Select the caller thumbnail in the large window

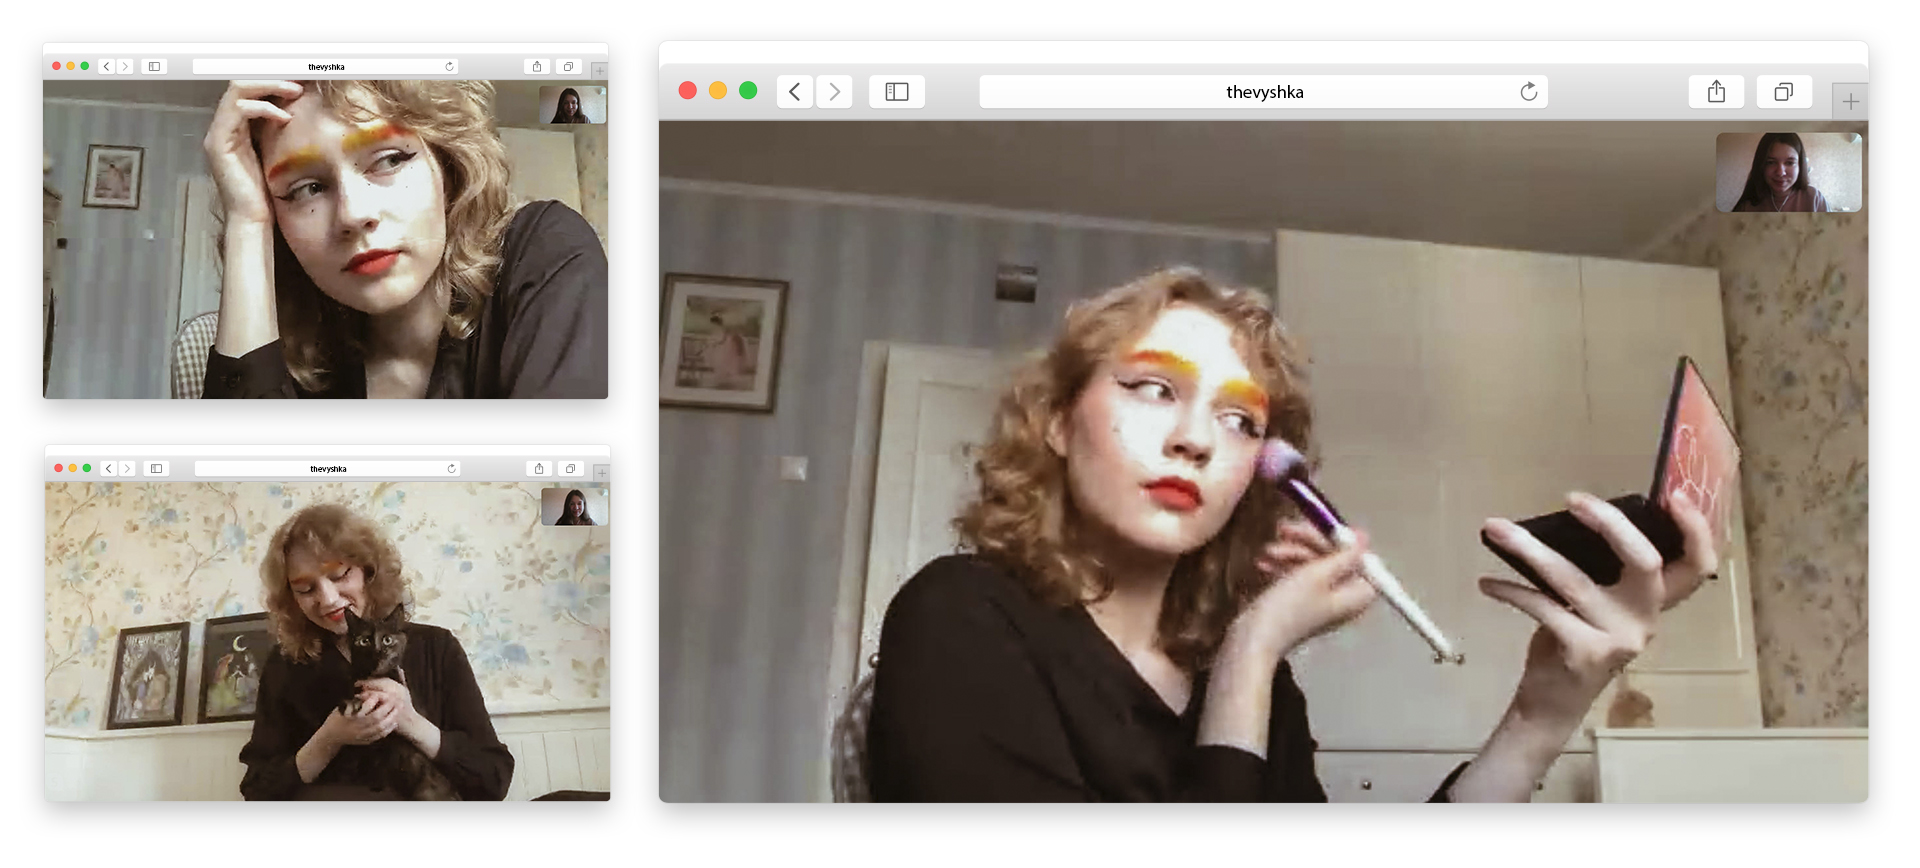click(x=1788, y=172)
